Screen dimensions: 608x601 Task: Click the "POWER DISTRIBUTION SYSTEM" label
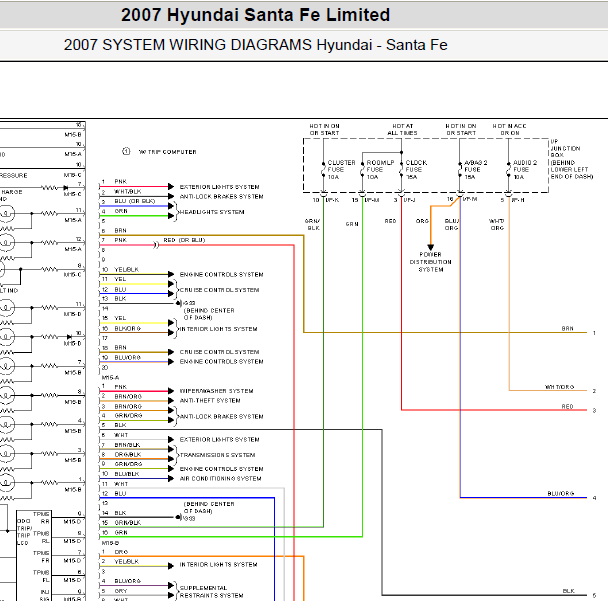(x=430, y=262)
